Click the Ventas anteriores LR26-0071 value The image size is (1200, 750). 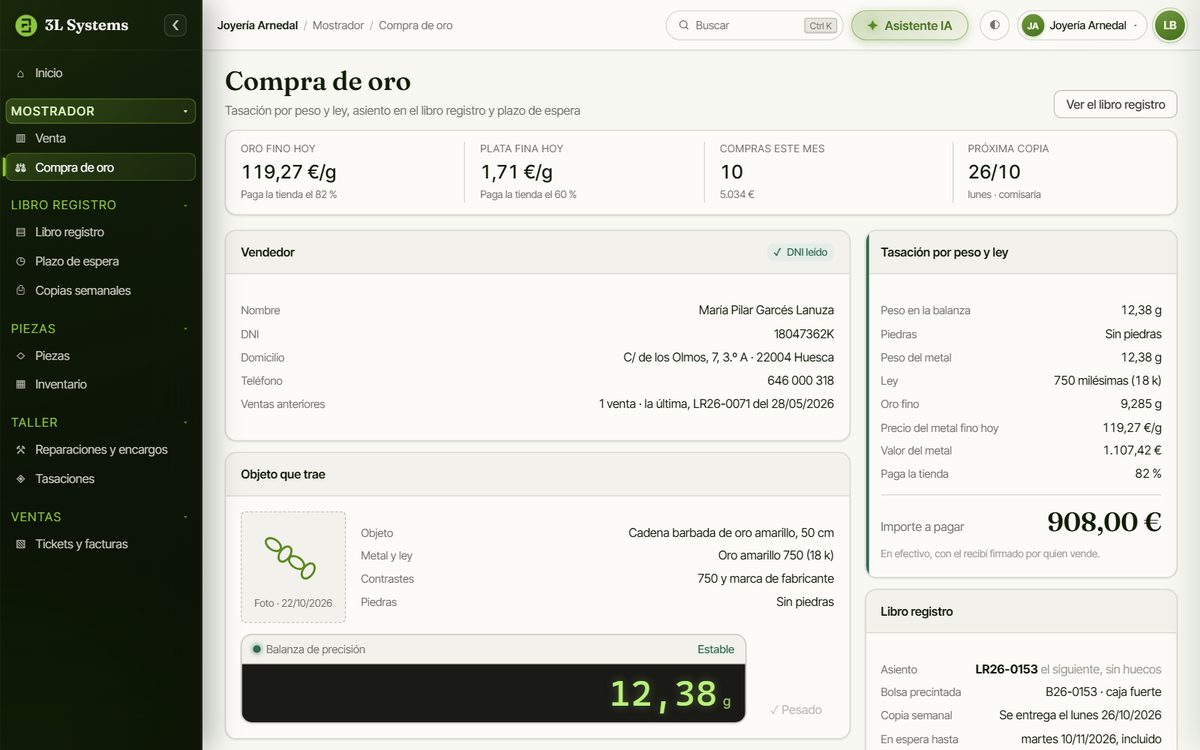click(x=716, y=404)
